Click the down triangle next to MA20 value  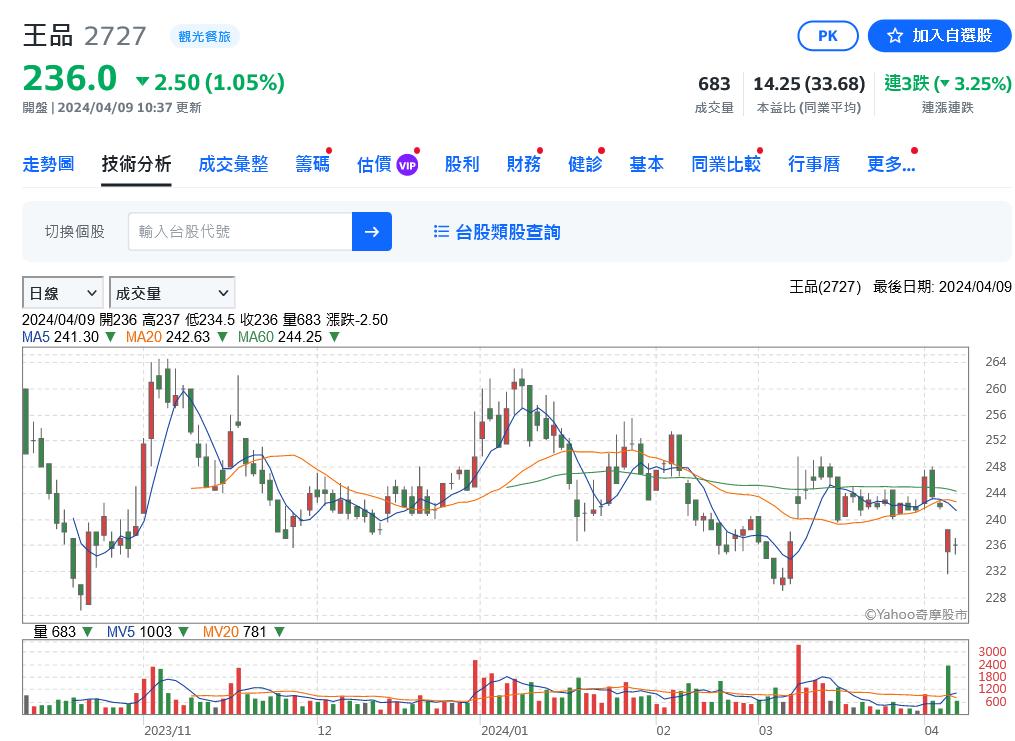(222, 337)
